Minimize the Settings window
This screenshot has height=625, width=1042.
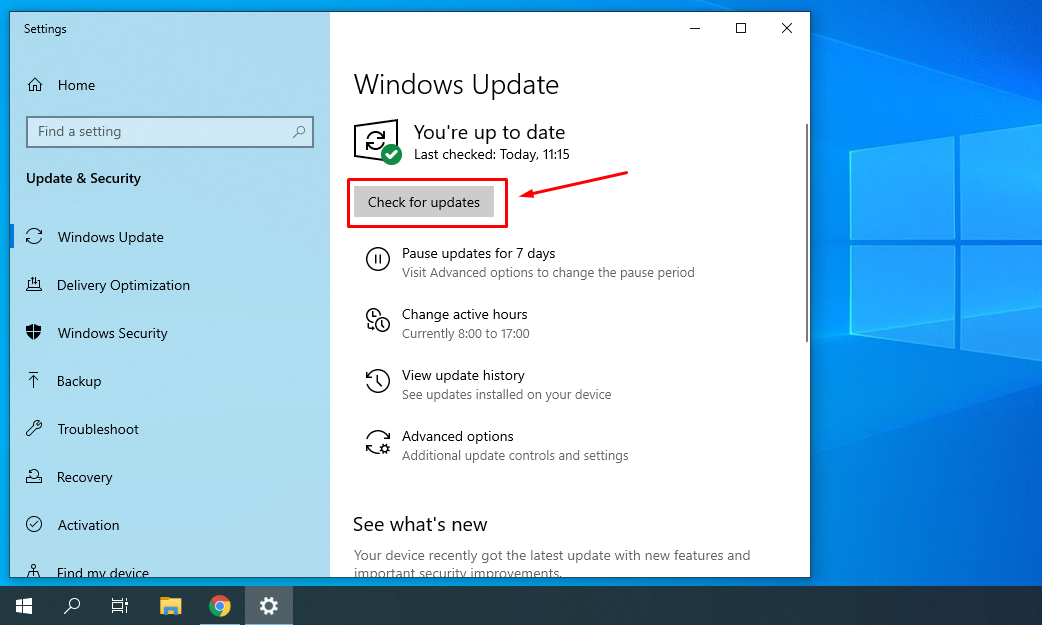tap(695, 28)
